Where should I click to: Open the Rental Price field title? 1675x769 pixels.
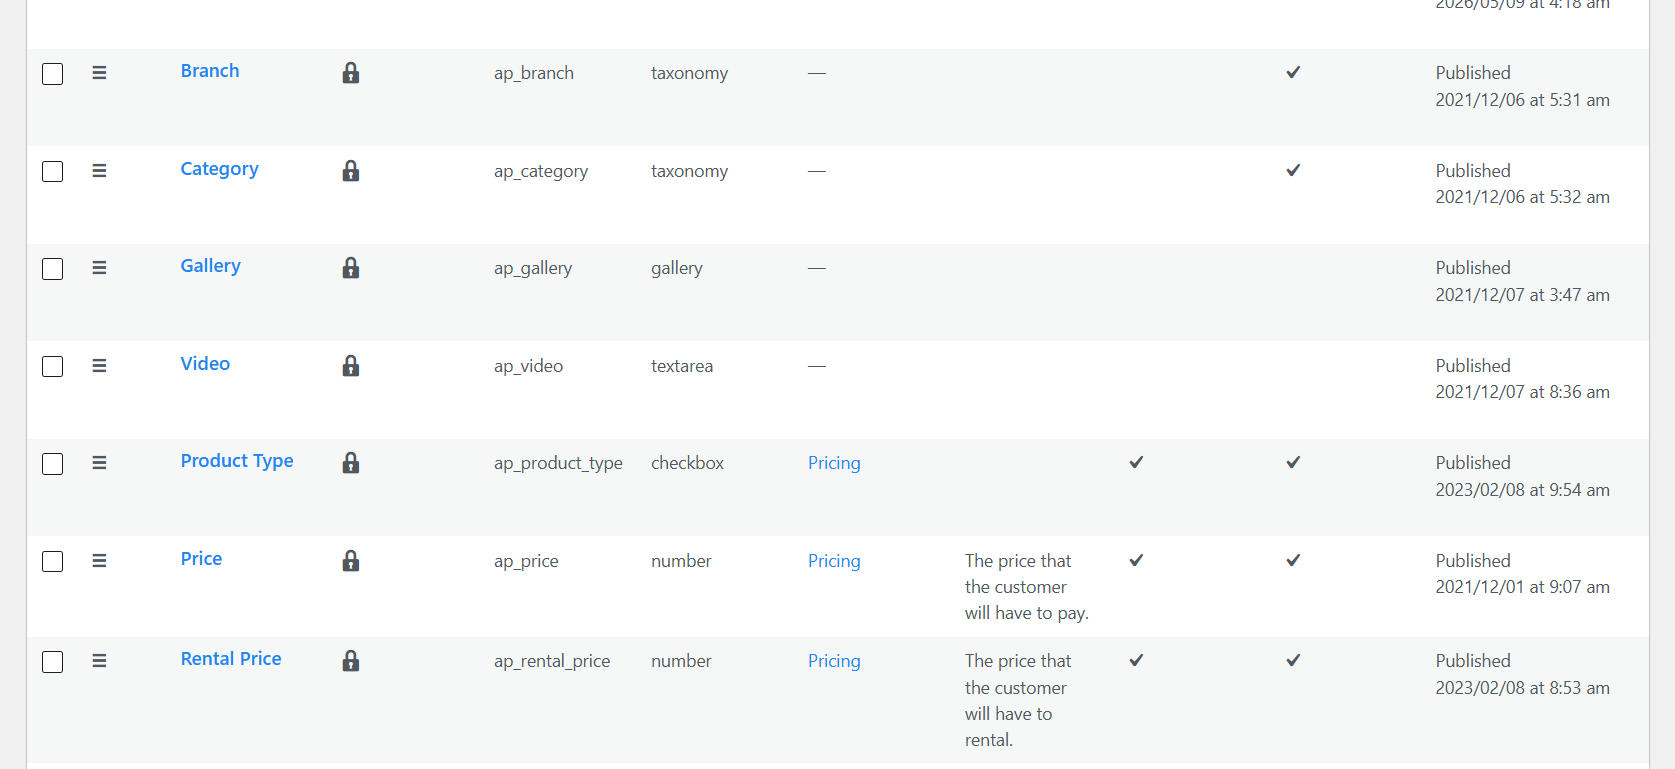point(231,659)
